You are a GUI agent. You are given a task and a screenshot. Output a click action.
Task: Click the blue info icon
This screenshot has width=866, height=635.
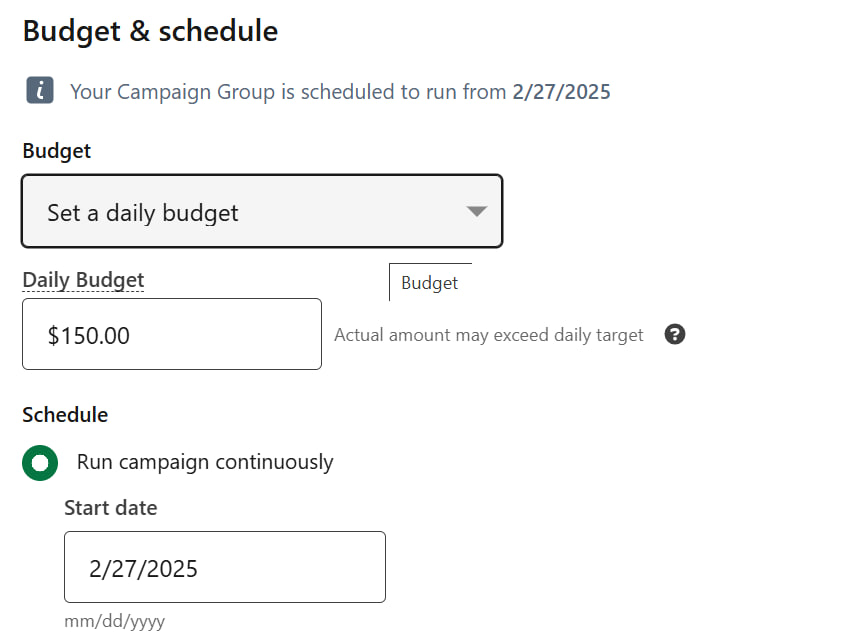click(40, 91)
